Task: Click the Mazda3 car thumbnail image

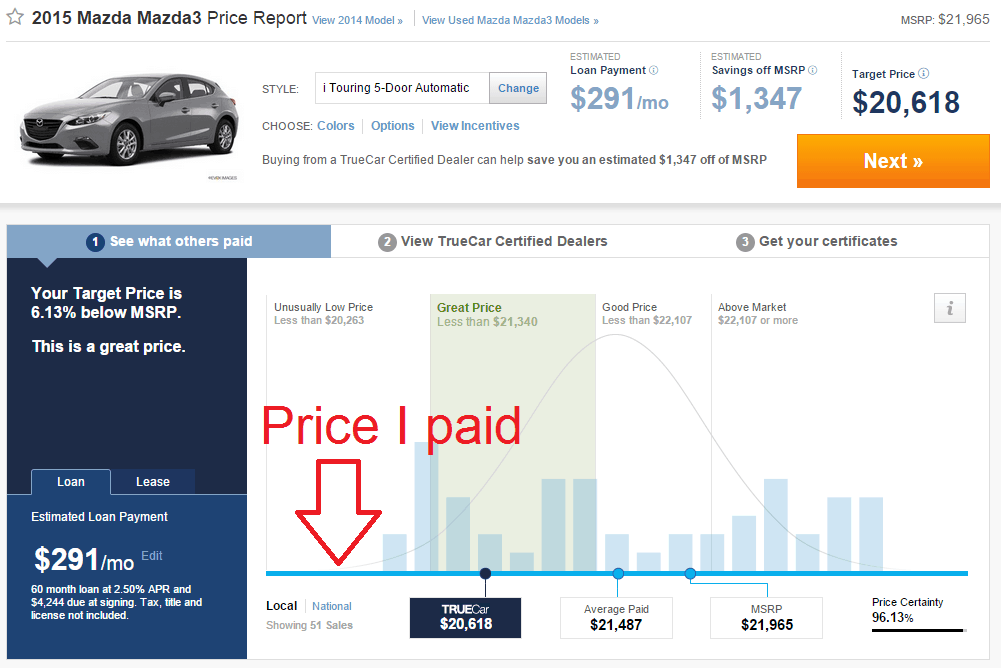Action: click(130, 121)
